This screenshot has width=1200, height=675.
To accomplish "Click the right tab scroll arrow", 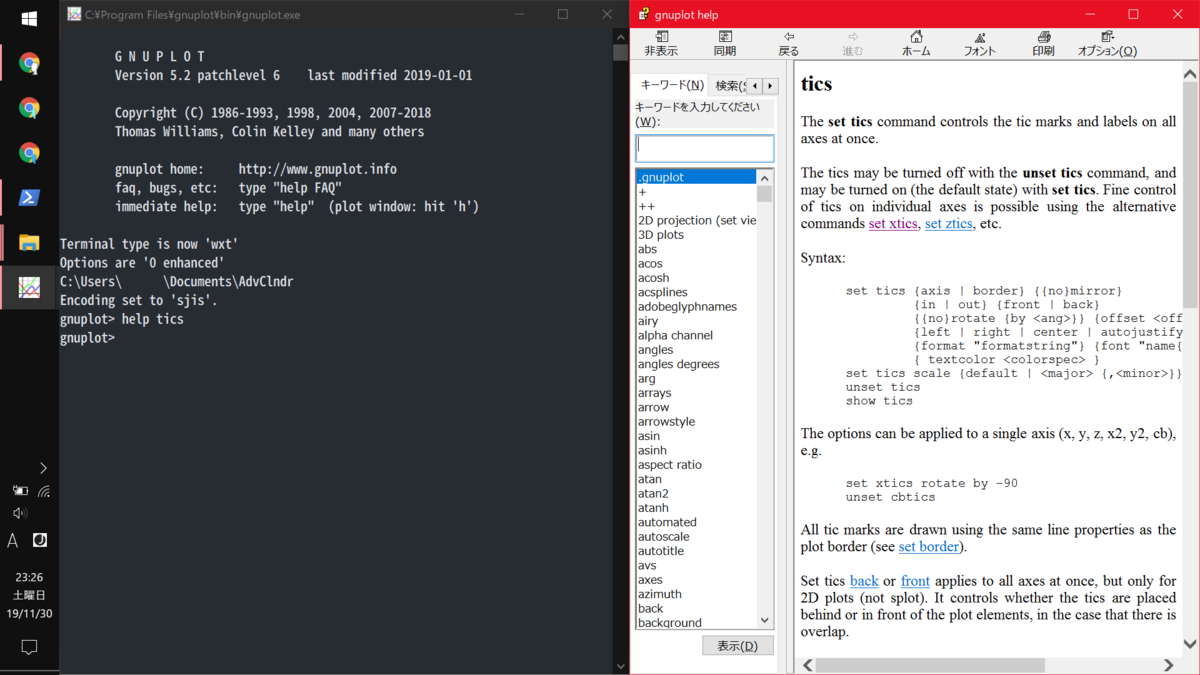I will pos(770,86).
